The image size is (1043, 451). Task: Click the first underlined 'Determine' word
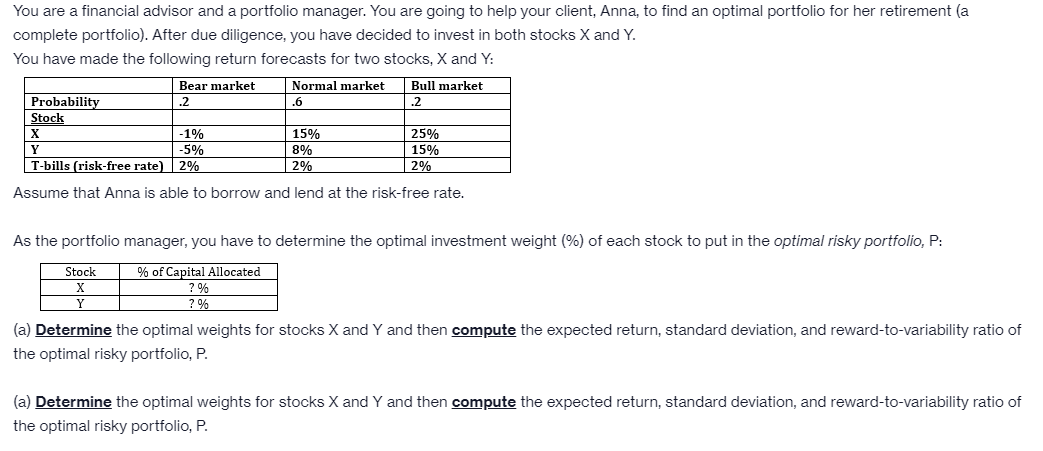tap(73, 330)
